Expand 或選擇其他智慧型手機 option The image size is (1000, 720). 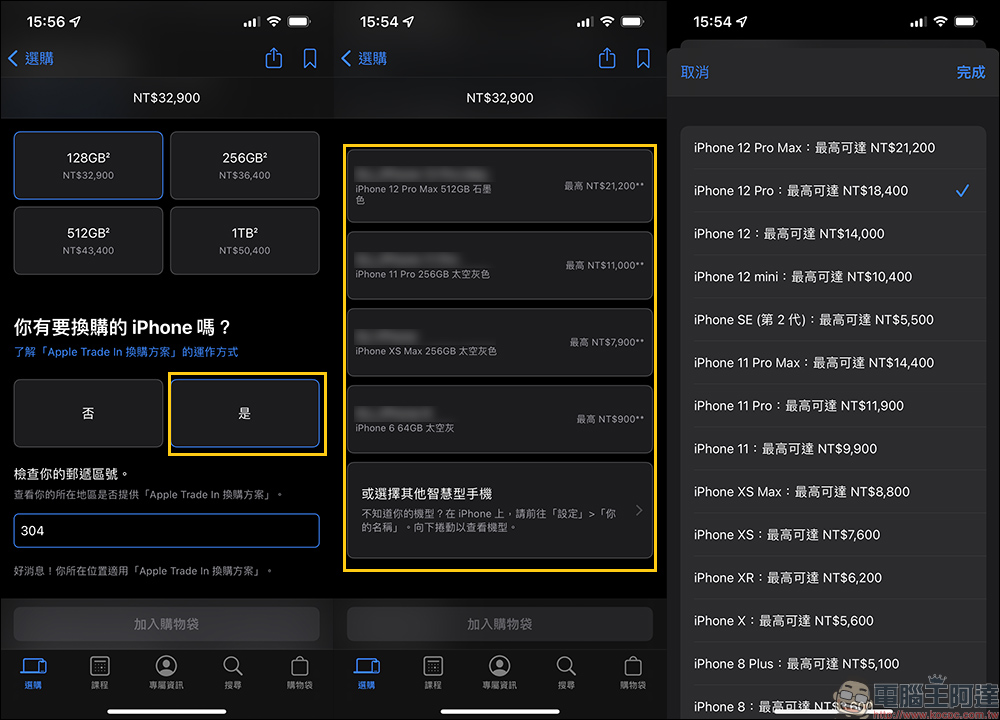500,510
